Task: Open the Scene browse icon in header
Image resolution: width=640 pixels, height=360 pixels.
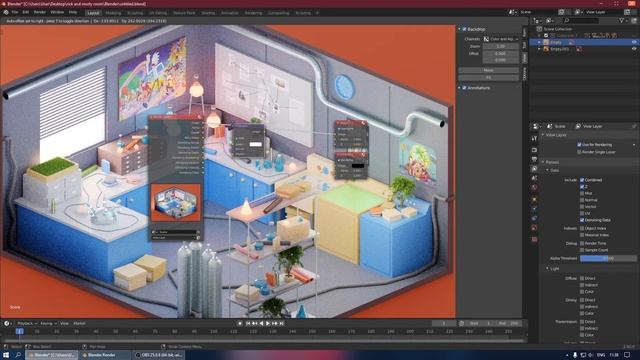Action: 513,12
